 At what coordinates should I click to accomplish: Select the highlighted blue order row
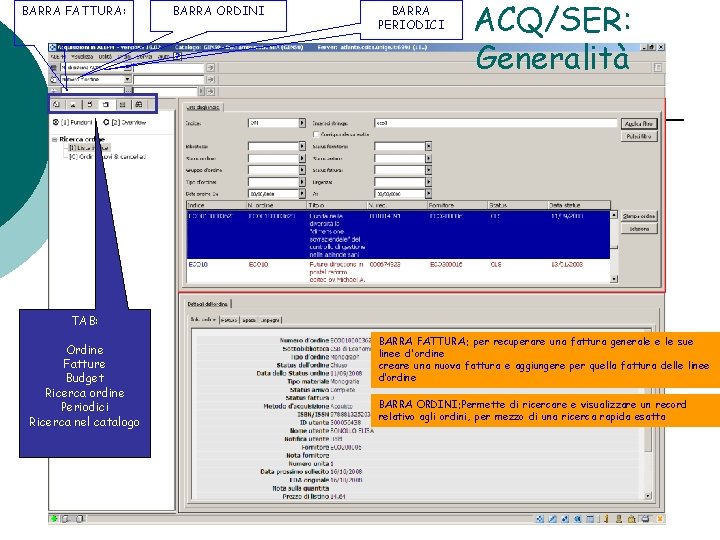pos(398,235)
